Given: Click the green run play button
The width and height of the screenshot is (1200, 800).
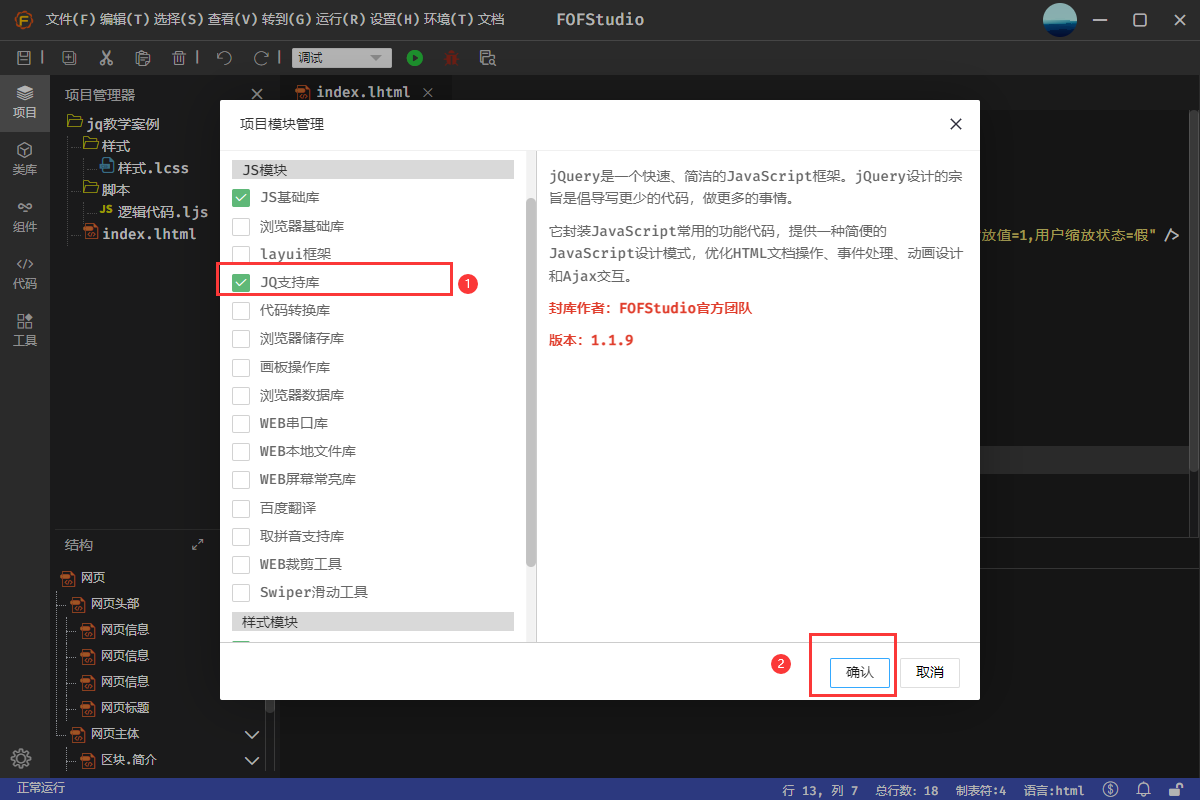Looking at the screenshot, I should pos(415,58).
